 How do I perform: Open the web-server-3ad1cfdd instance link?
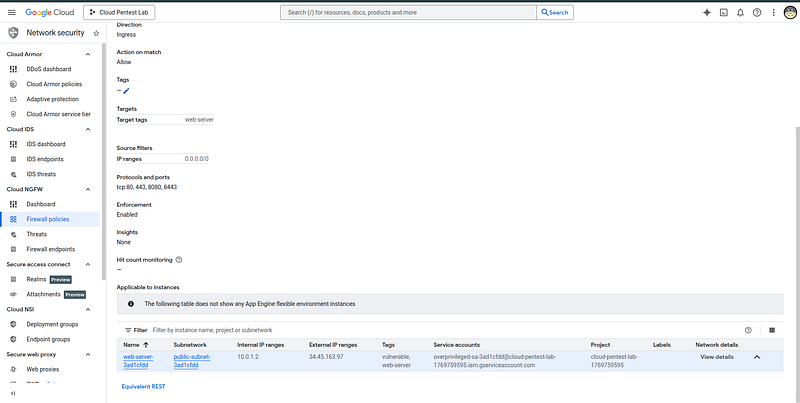click(x=138, y=361)
